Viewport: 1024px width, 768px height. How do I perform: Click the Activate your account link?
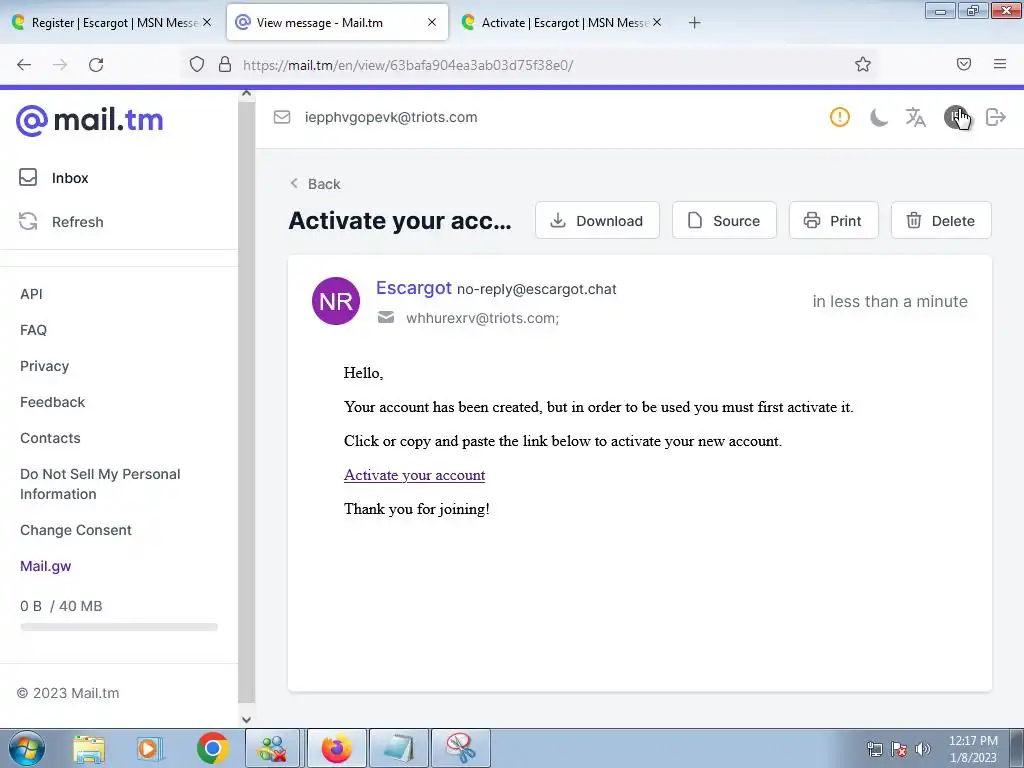point(414,475)
